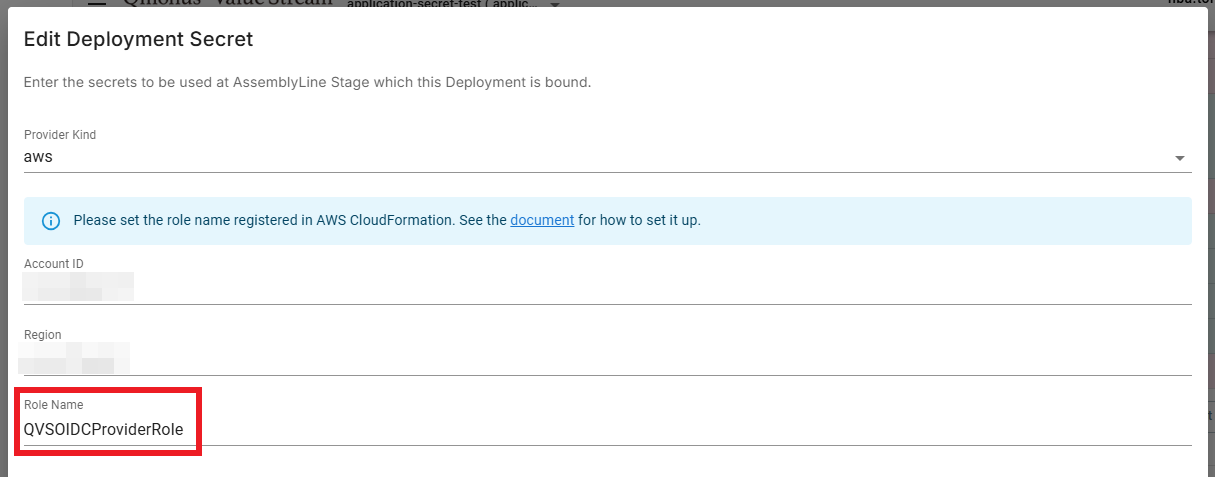This screenshot has height=477, width=1215.
Task: Open the application-secret-test selector in header
Action: click(440, 4)
